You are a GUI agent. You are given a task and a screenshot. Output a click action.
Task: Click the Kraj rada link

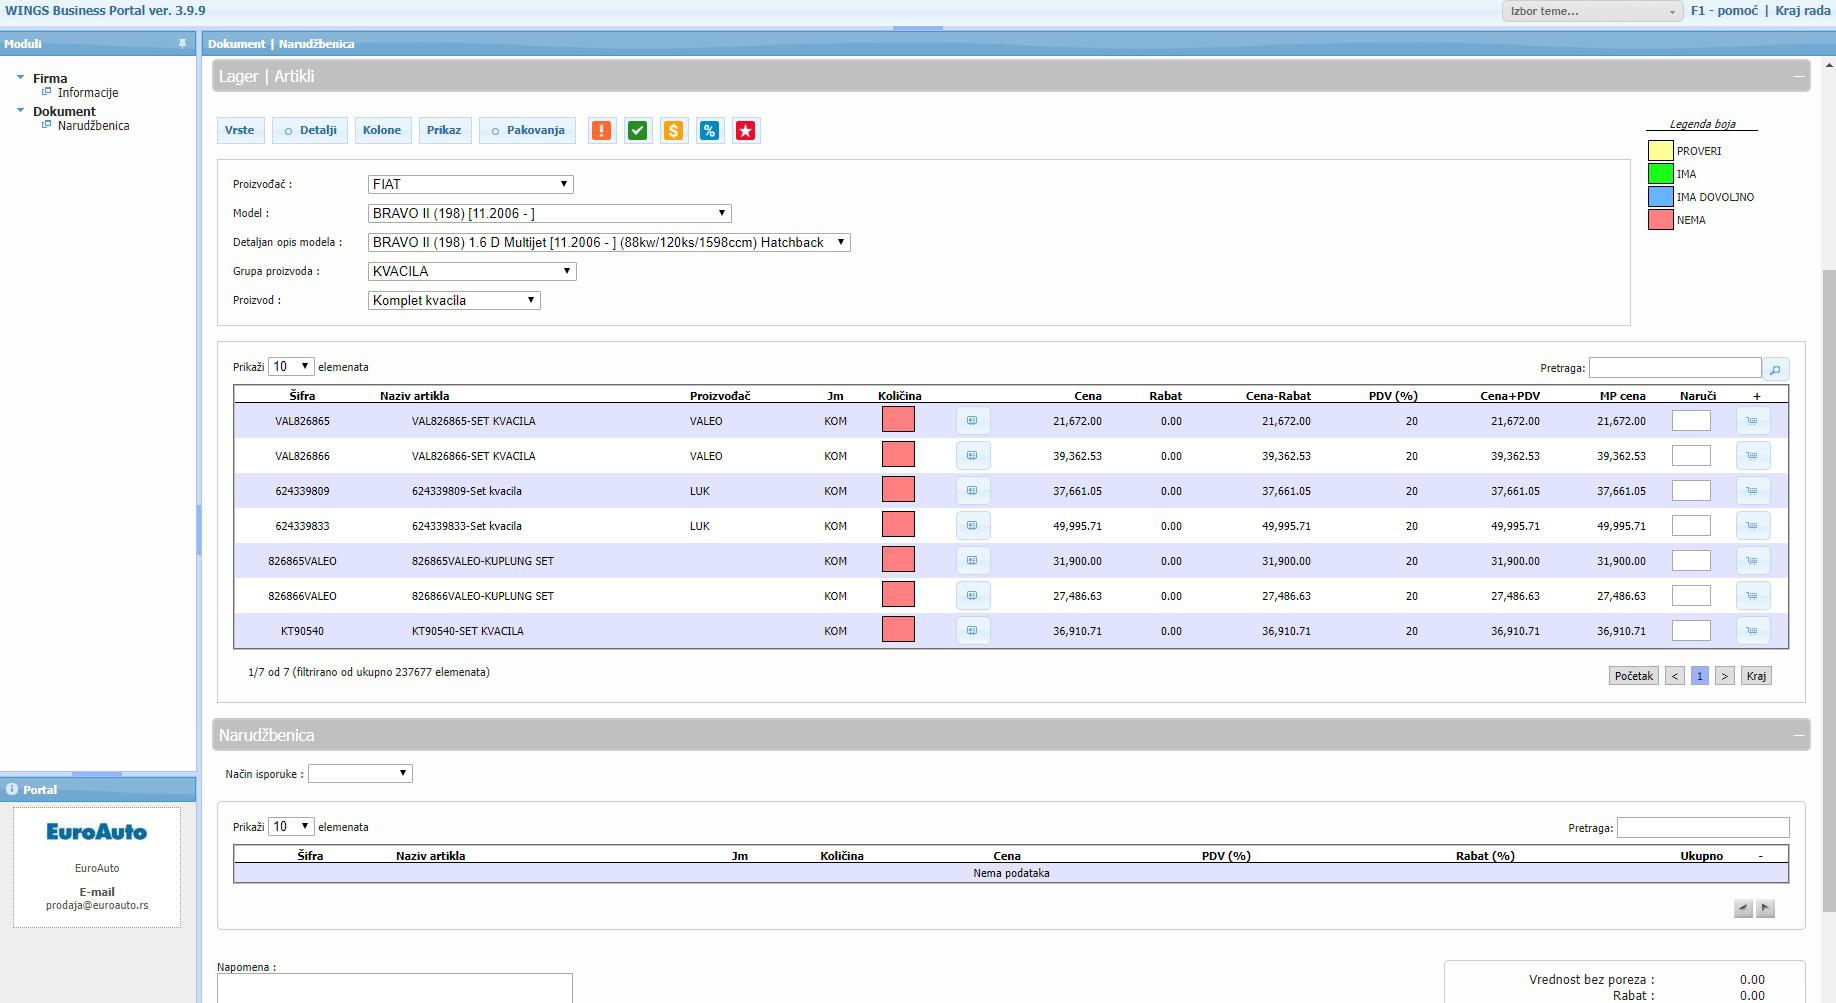[x=1803, y=11]
